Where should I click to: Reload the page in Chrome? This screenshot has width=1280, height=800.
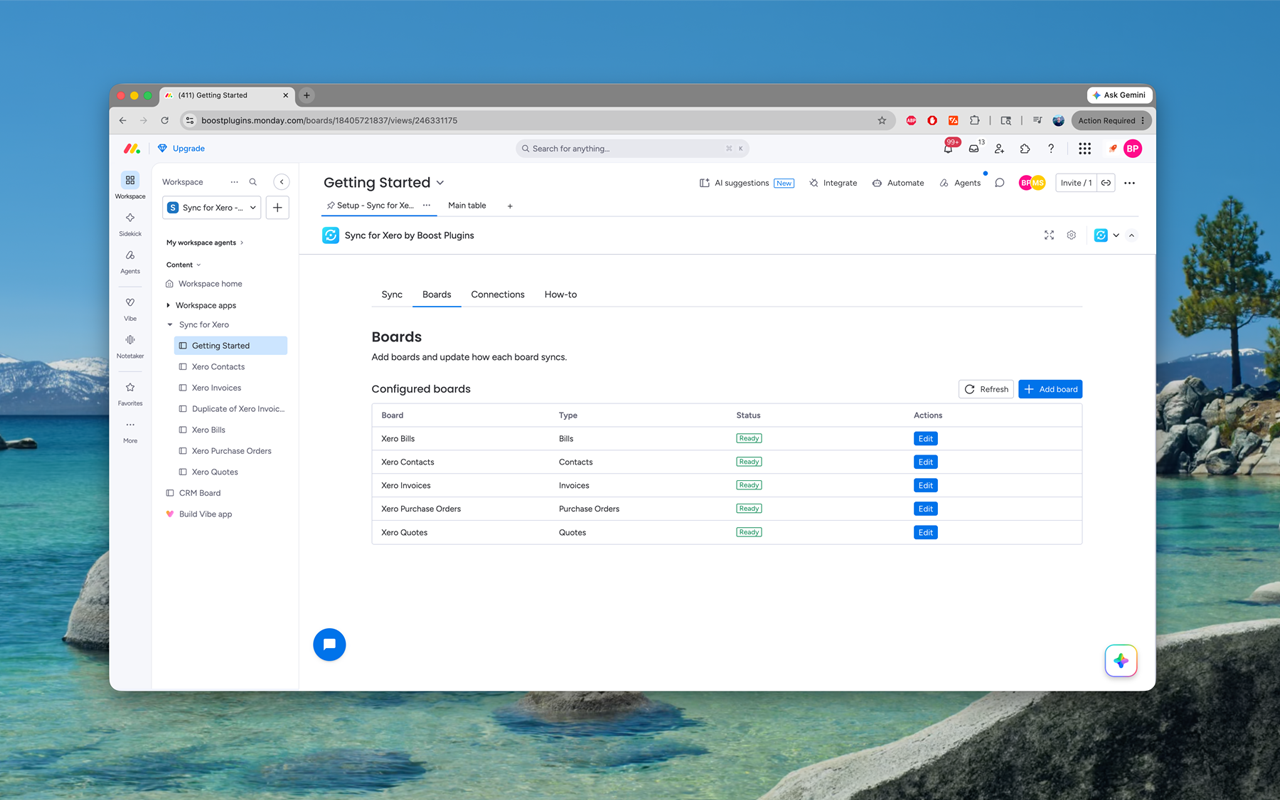[165, 120]
